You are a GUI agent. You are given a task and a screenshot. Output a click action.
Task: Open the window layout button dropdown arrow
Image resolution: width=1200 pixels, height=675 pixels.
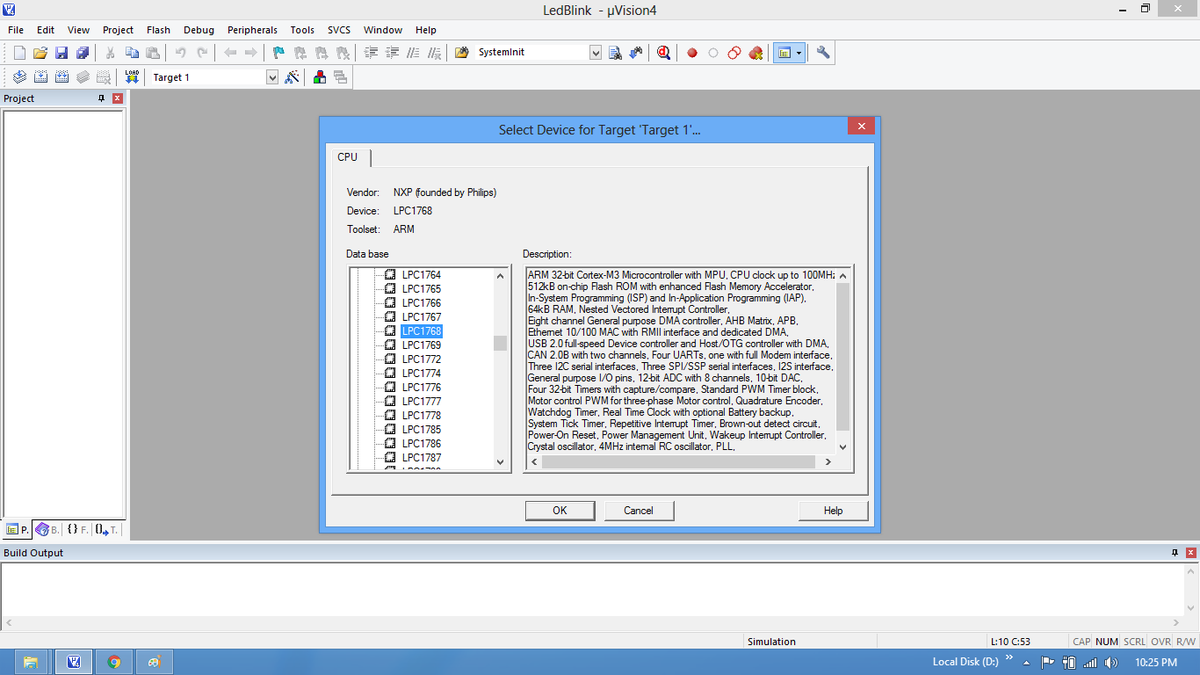(800, 52)
